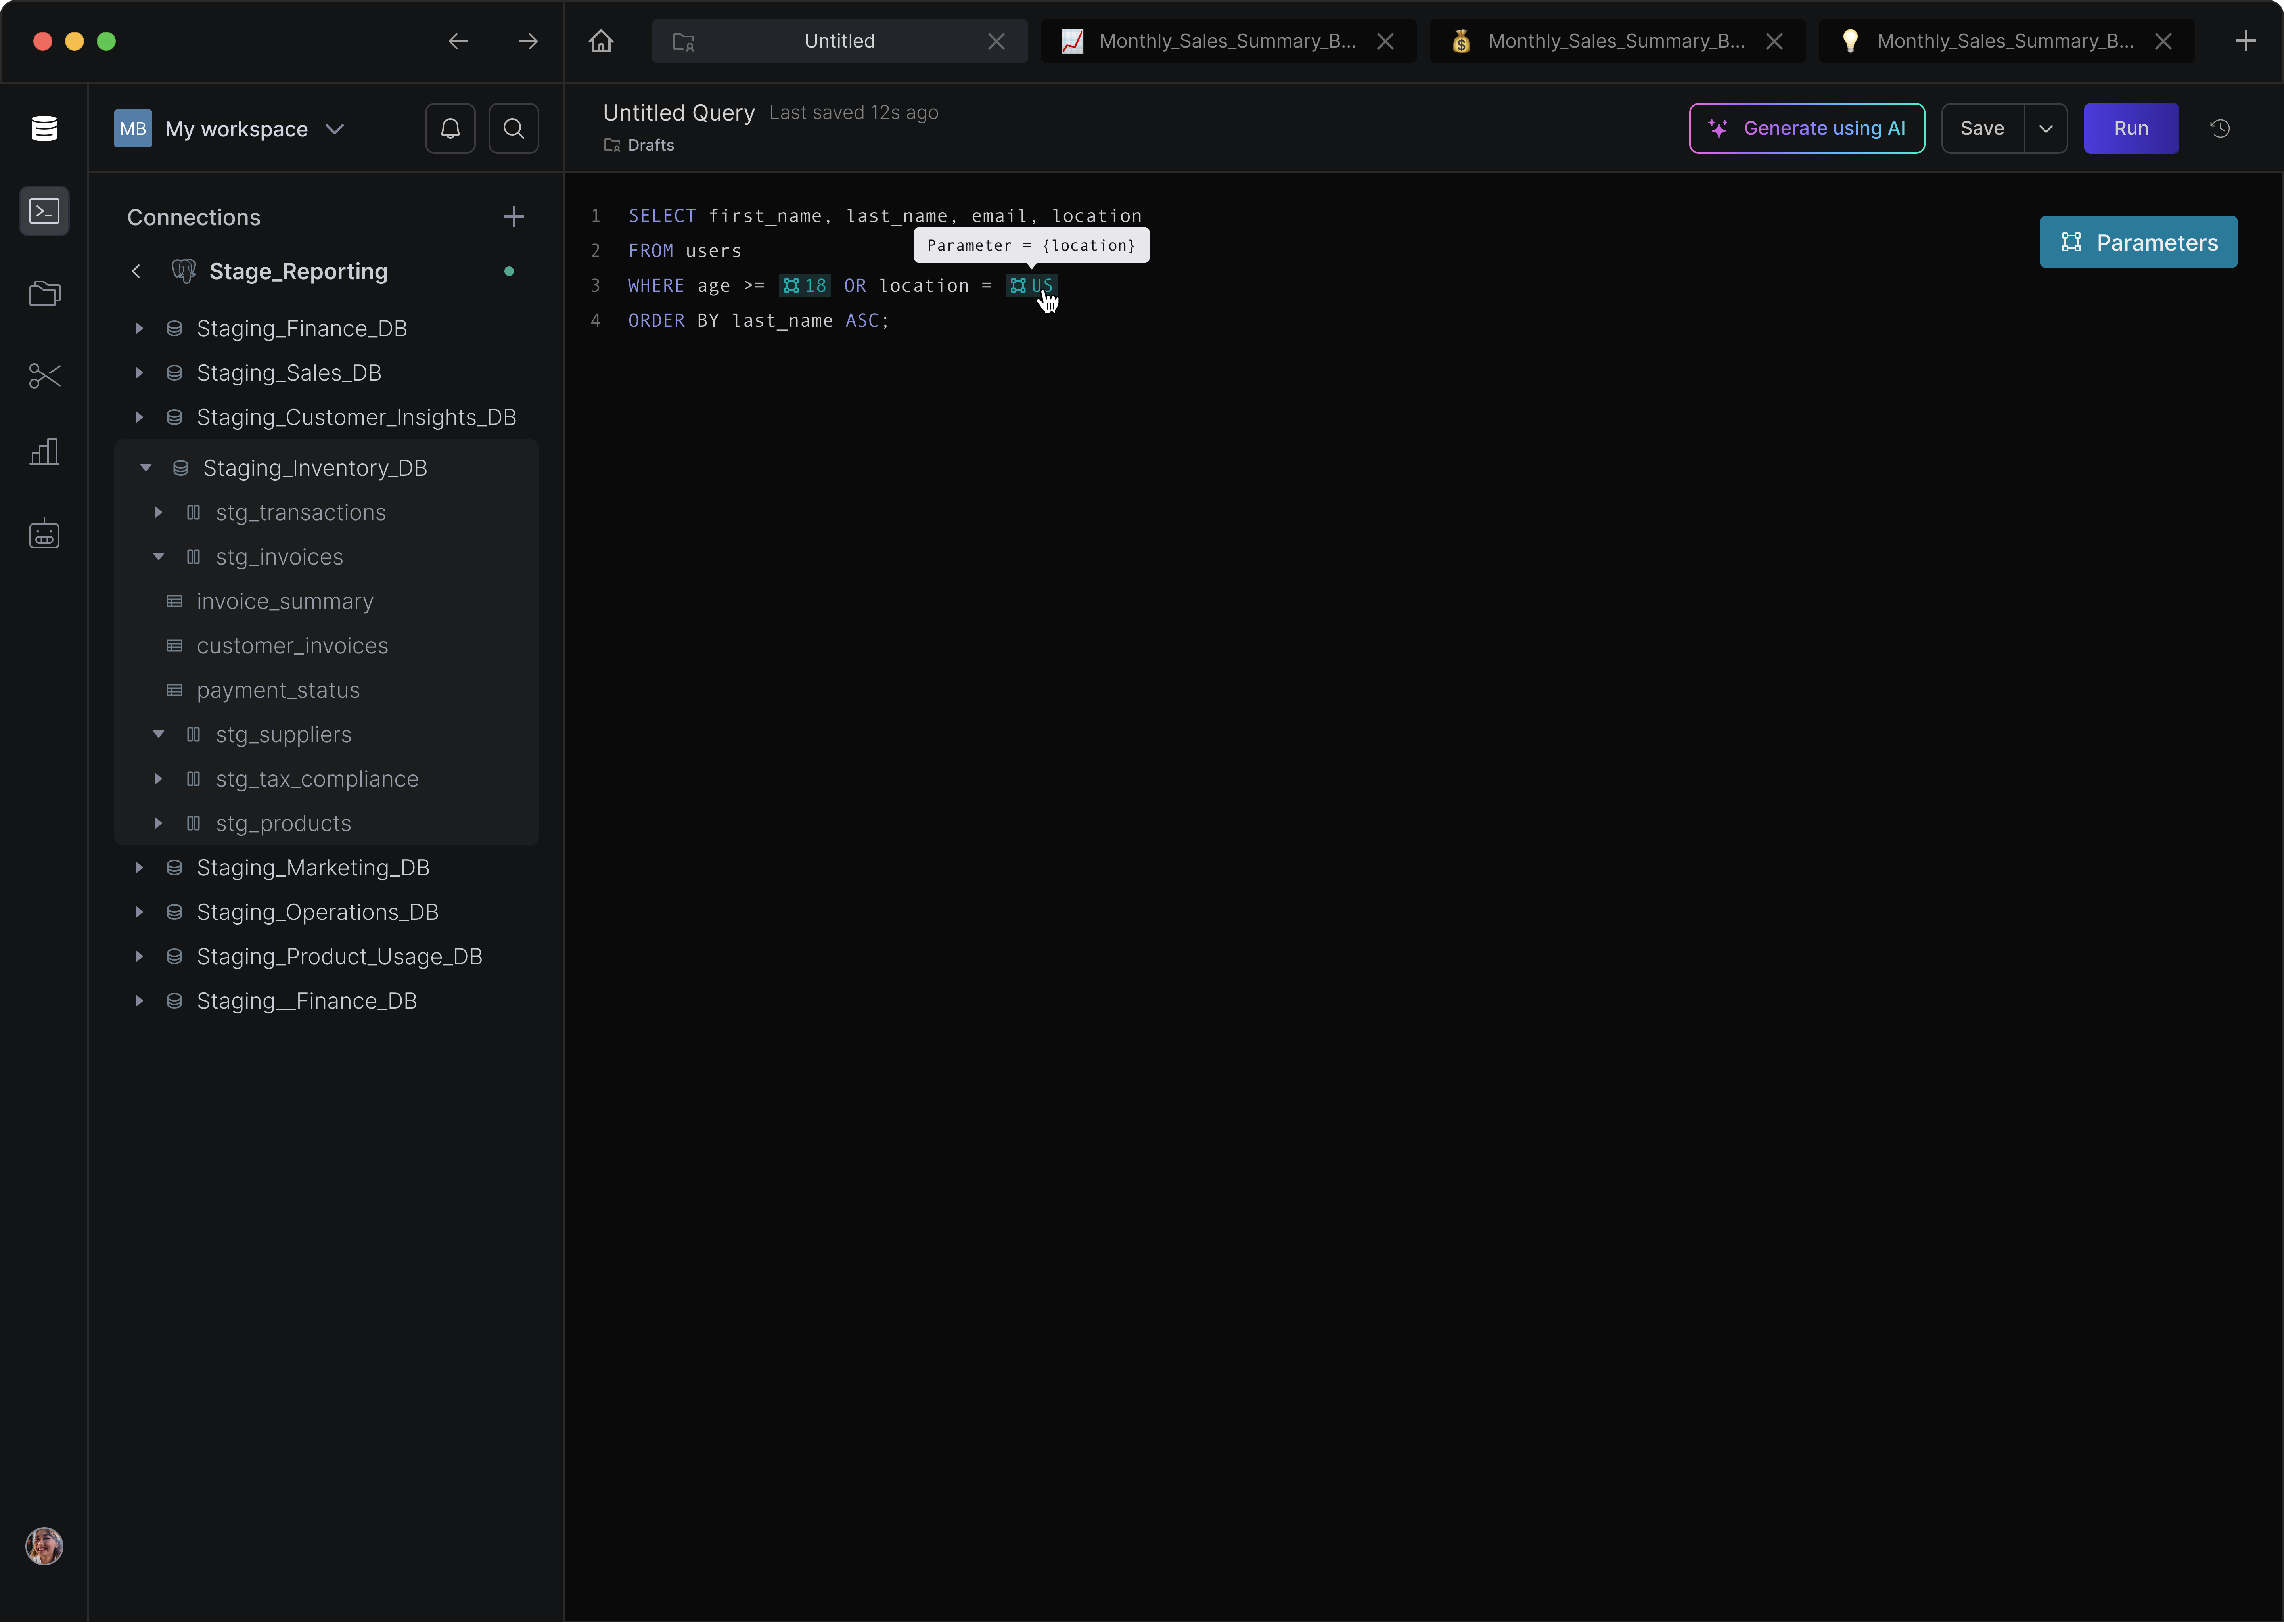Click the database stack icon at top left
Screen dimensions: 2284x1624
44,128
